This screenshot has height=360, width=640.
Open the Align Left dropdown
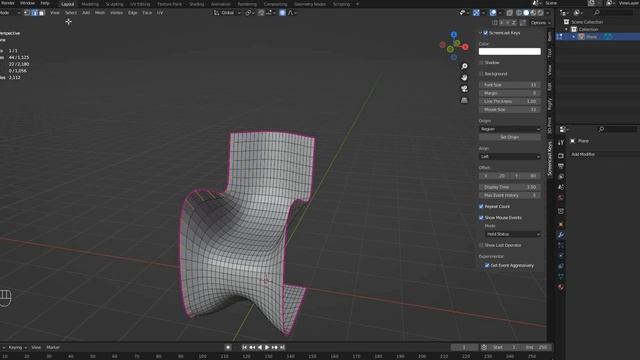pos(509,157)
